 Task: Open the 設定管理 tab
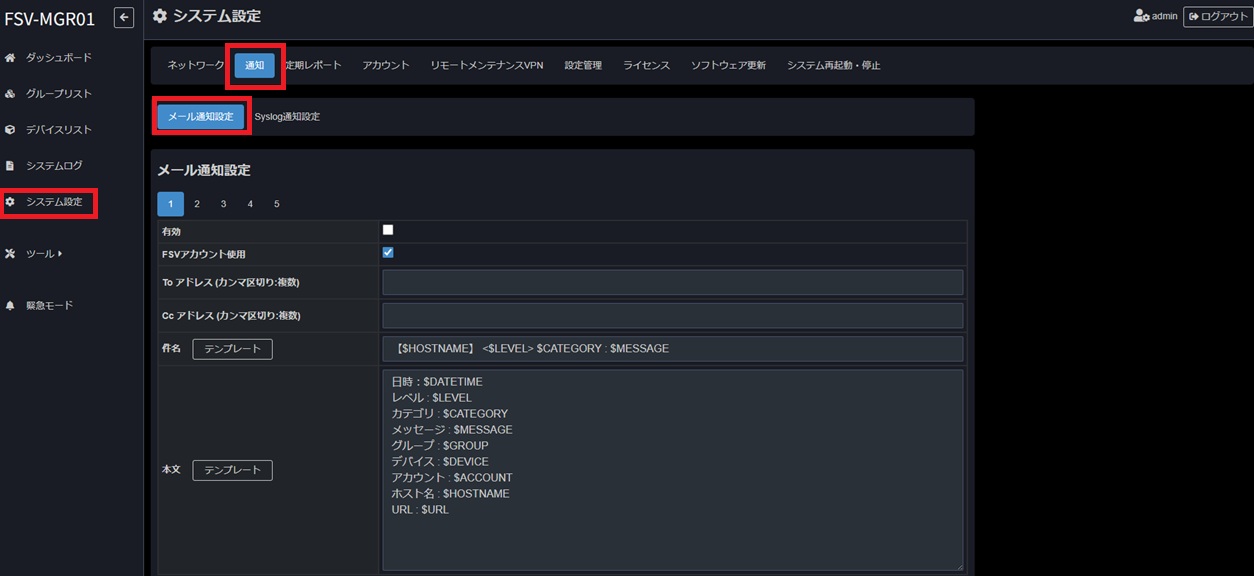583,65
